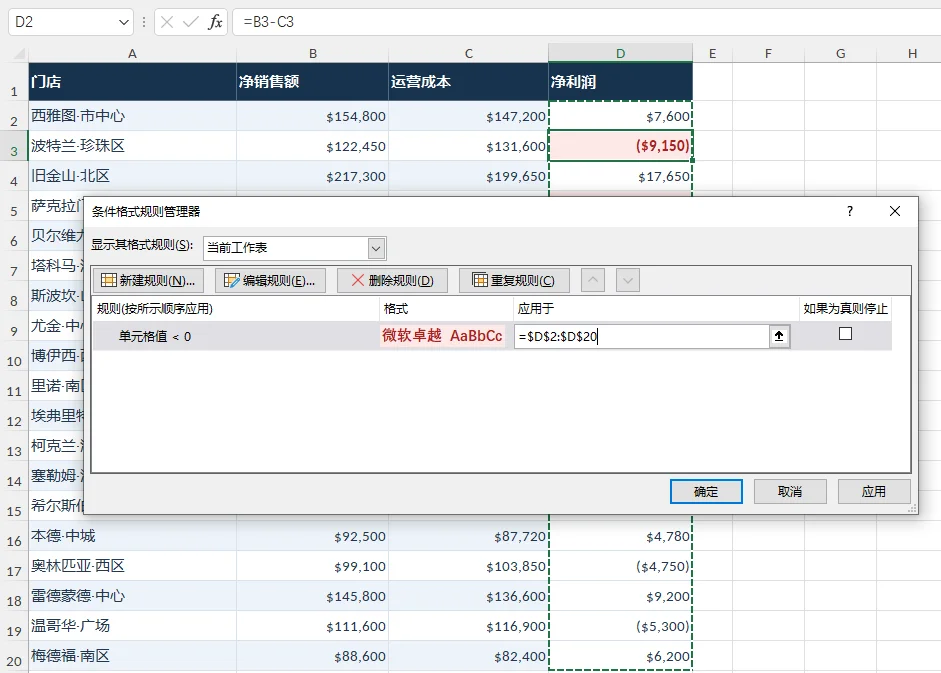
Task: Click the $92,500 sales cell
Action: (313, 536)
